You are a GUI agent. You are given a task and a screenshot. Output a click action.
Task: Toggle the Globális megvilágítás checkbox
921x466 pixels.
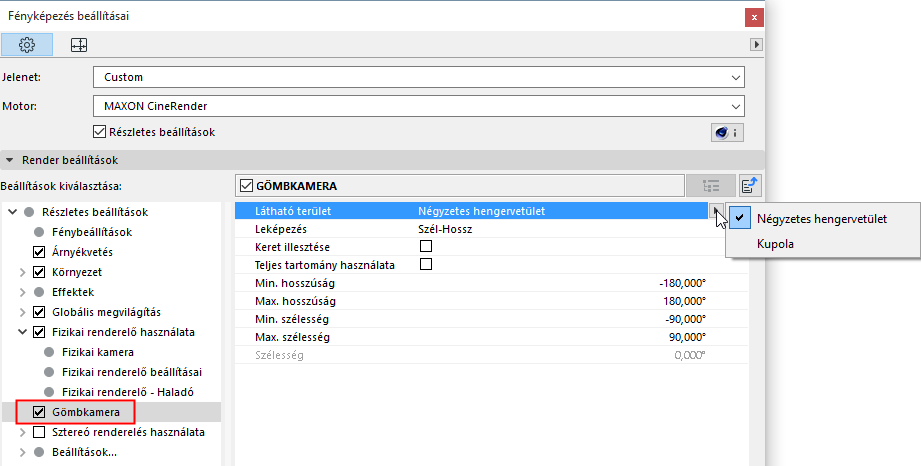[x=39, y=312]
